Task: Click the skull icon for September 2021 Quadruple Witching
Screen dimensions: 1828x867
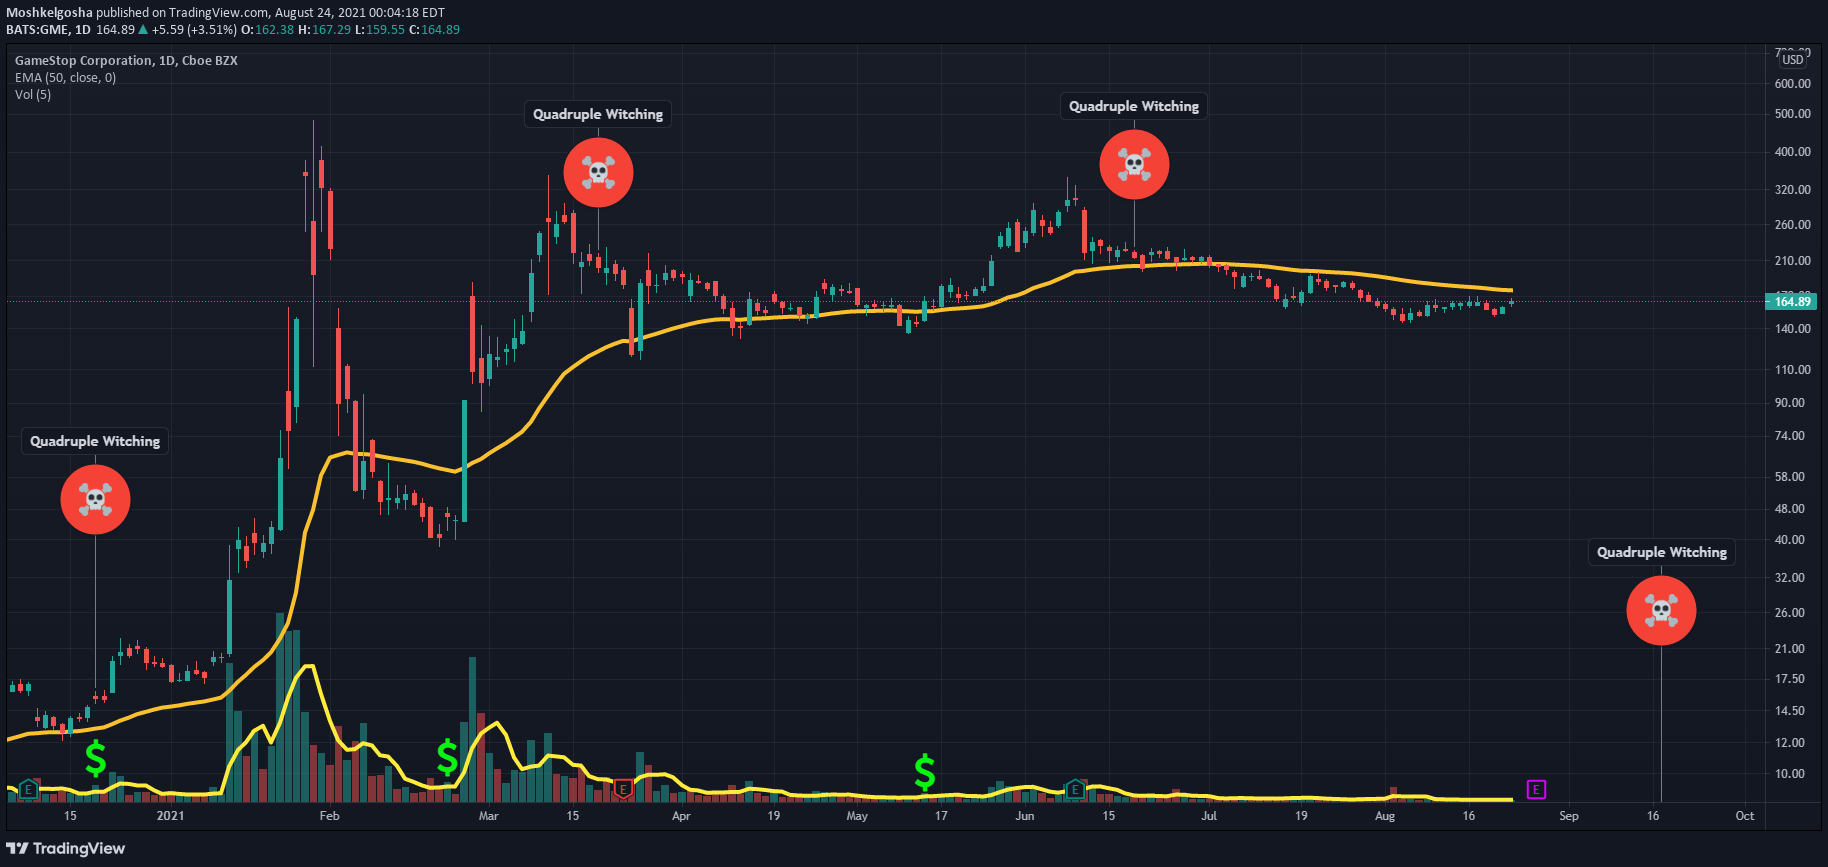Action: (1661, 610)
